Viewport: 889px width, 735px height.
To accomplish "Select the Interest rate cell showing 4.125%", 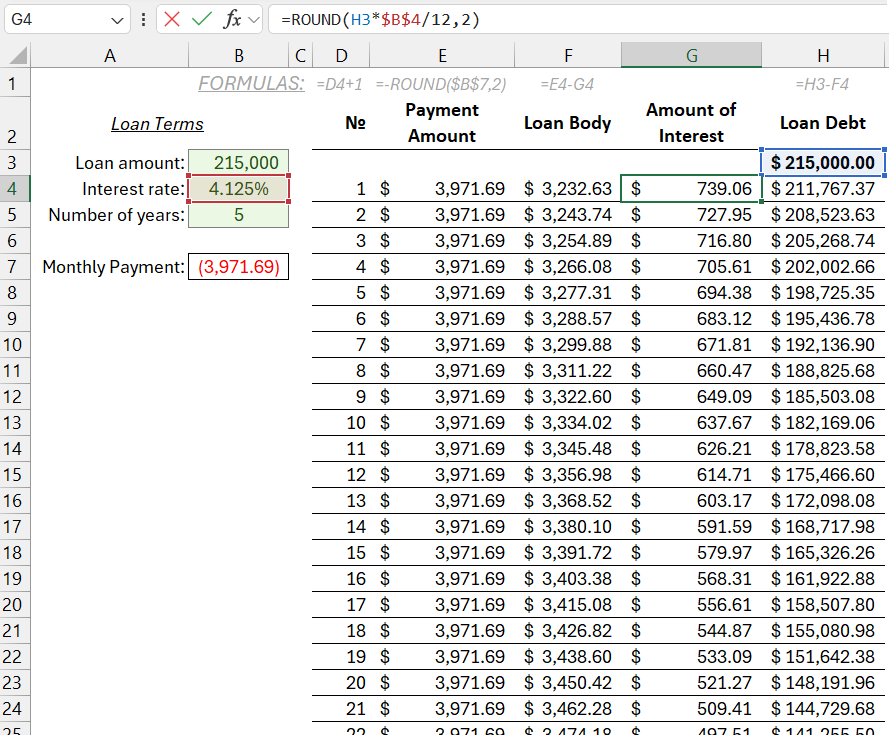I will tap(238, 189).
